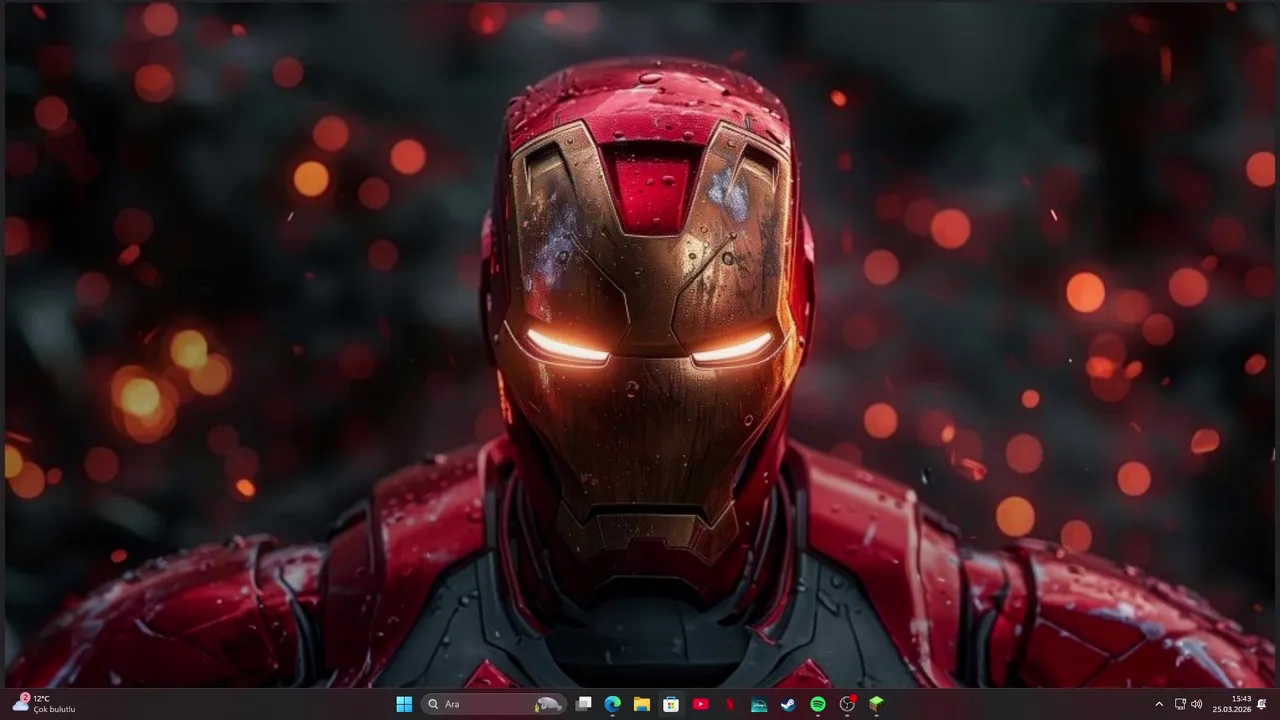Launch Microsoft Edge from the taskbar
This screenshot has height=720, width=1280.
point(613,704)
